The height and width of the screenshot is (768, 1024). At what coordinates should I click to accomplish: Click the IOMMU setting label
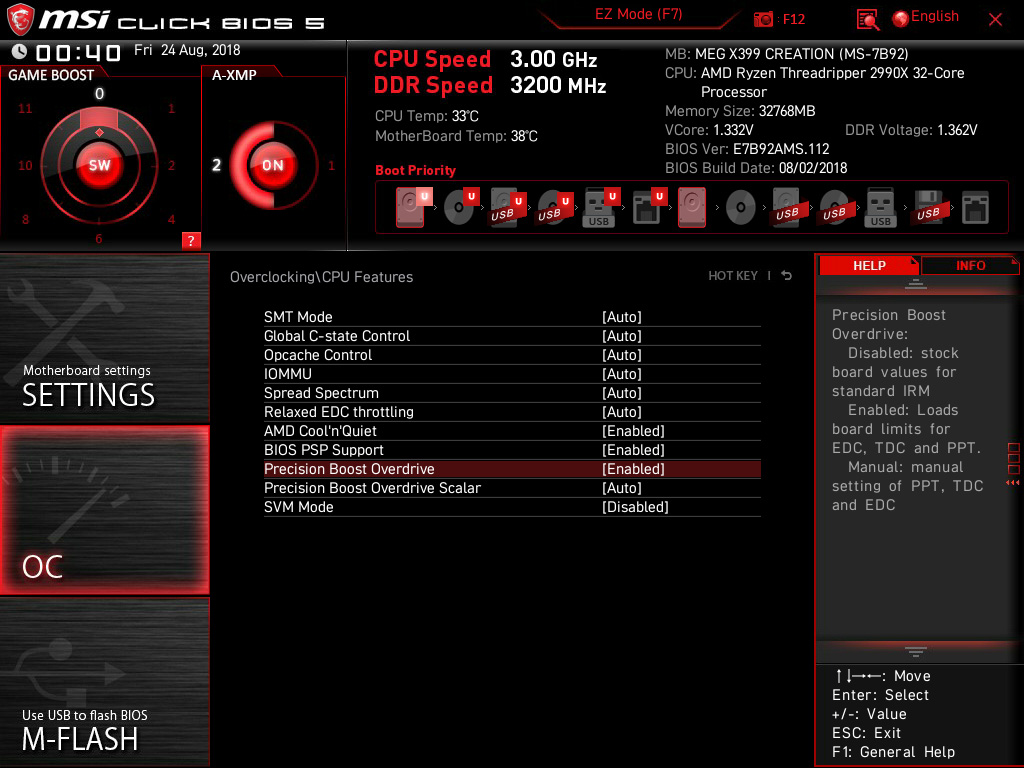(x=288, y=374)
